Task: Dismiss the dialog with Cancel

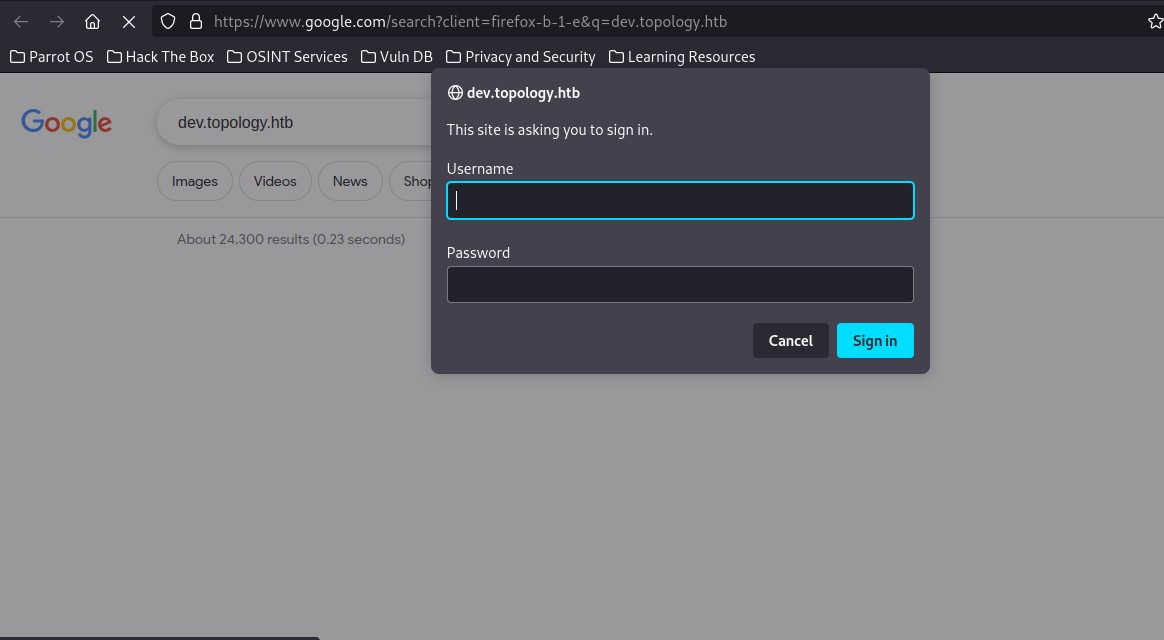Action: [x=790, y=341]
